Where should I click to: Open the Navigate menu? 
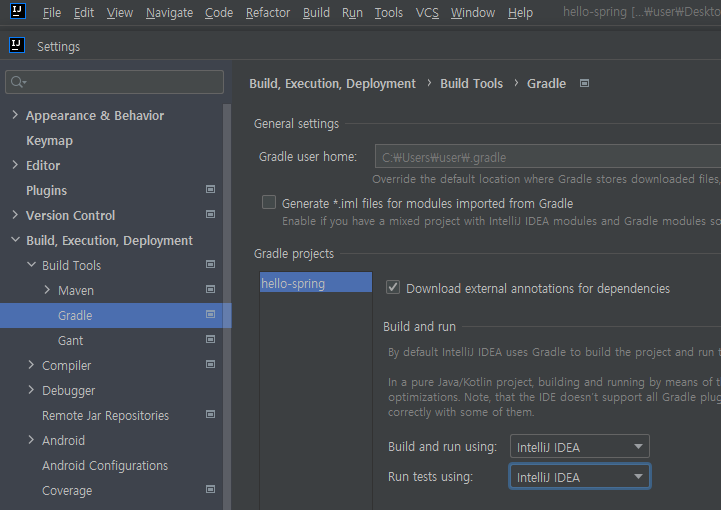pyautogui.click(x=169, y=12)
